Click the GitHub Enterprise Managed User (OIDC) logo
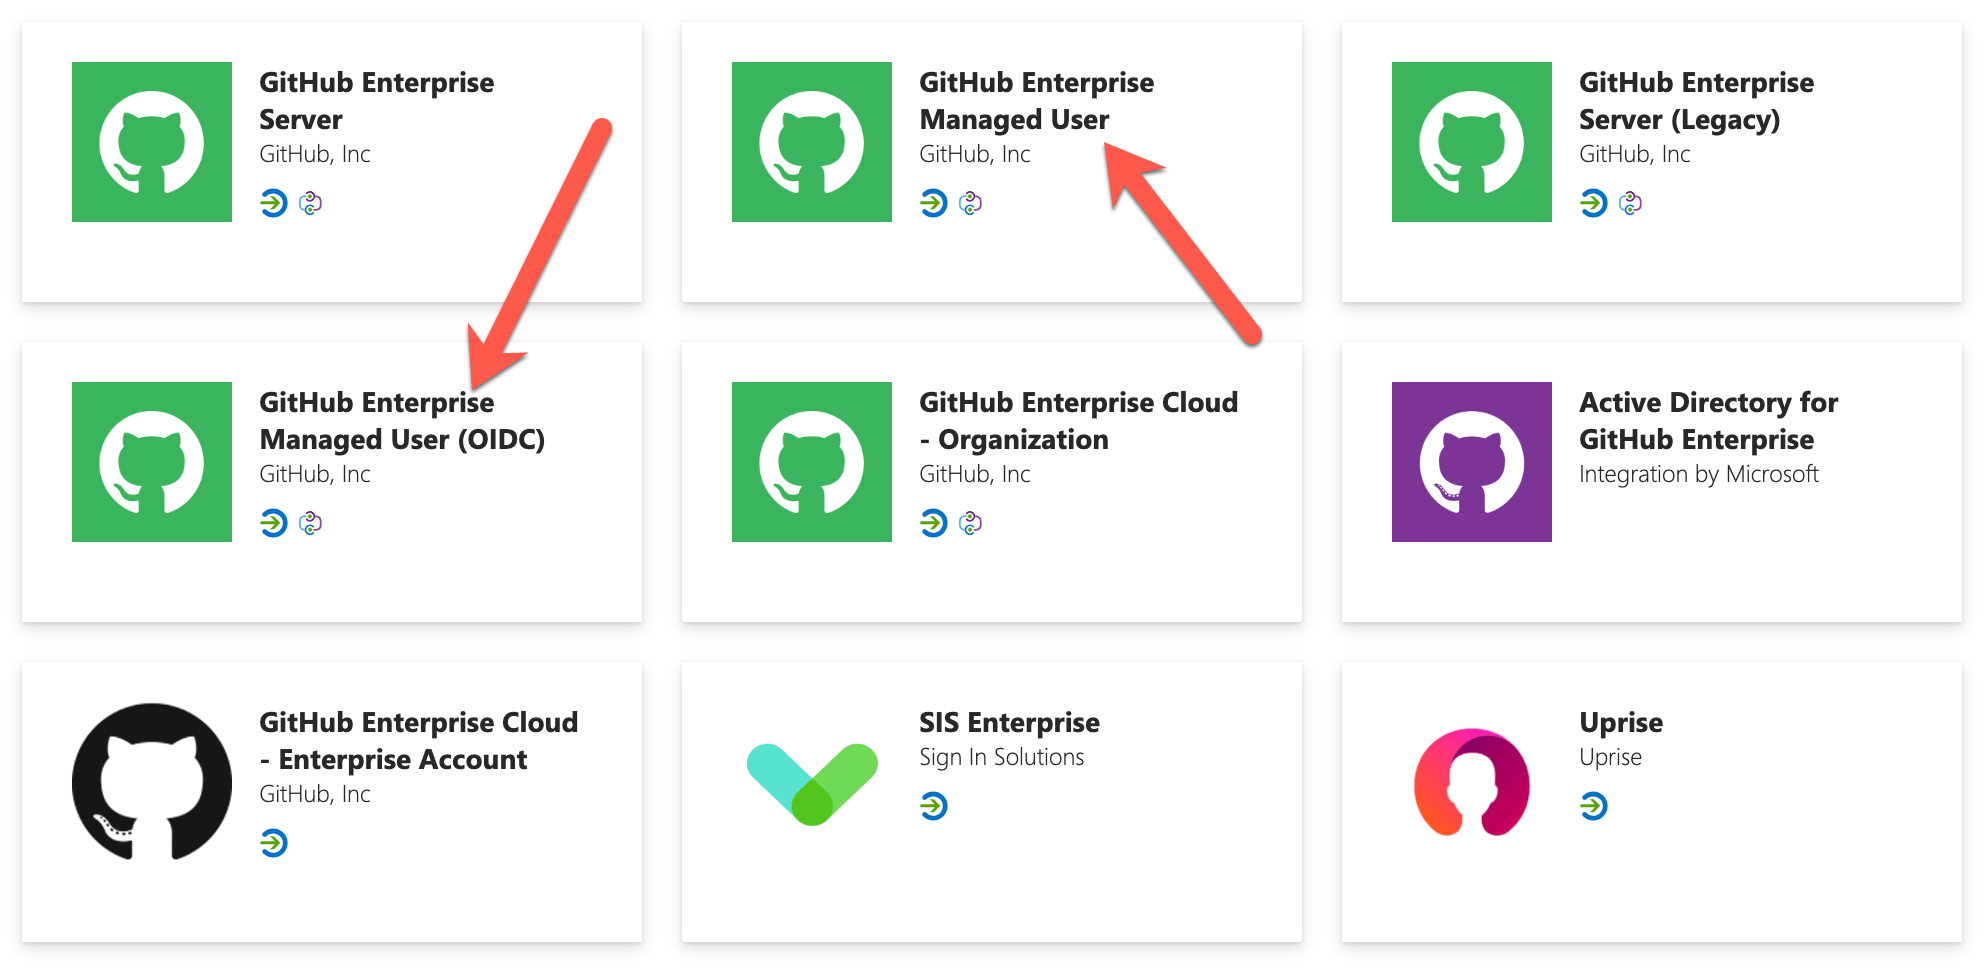This screenshot has height=972, width=1988. click(x=152, y=462)
